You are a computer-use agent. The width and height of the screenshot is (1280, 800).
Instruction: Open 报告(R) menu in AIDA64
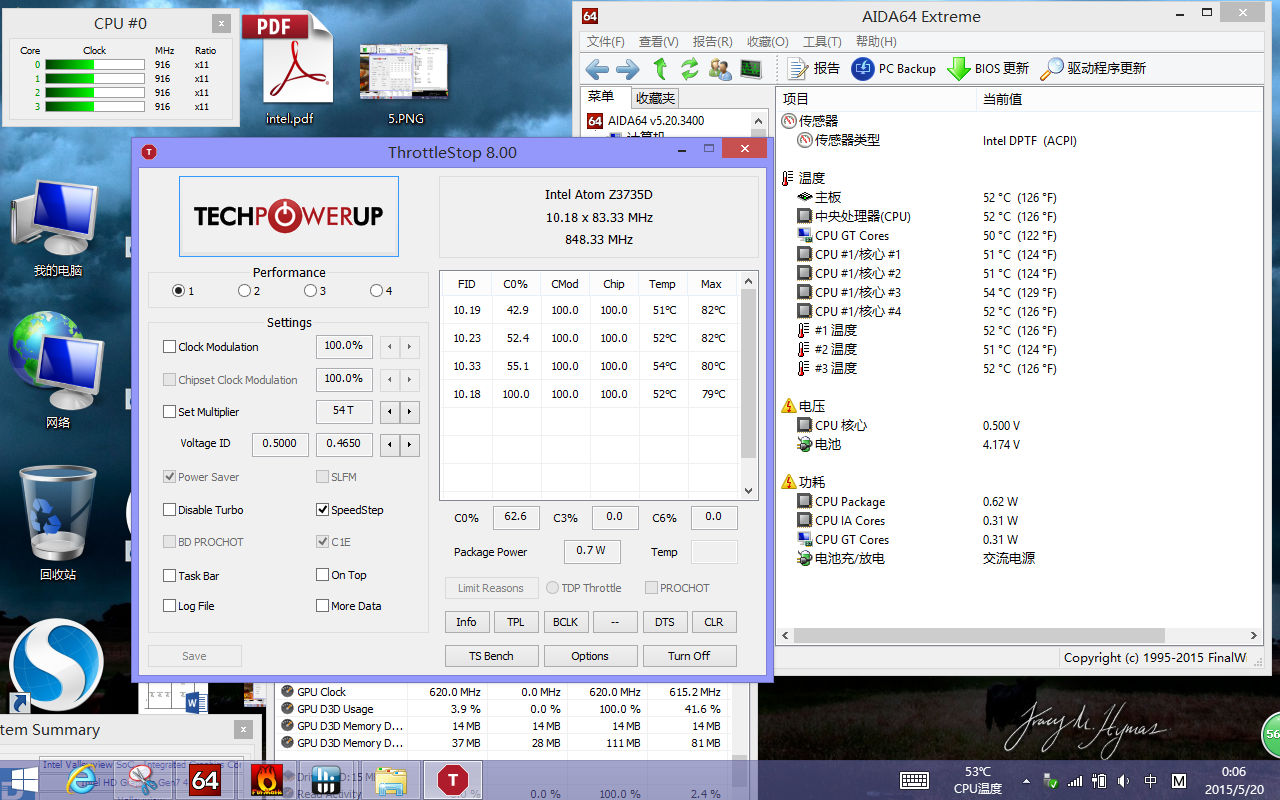coord(712,42)
